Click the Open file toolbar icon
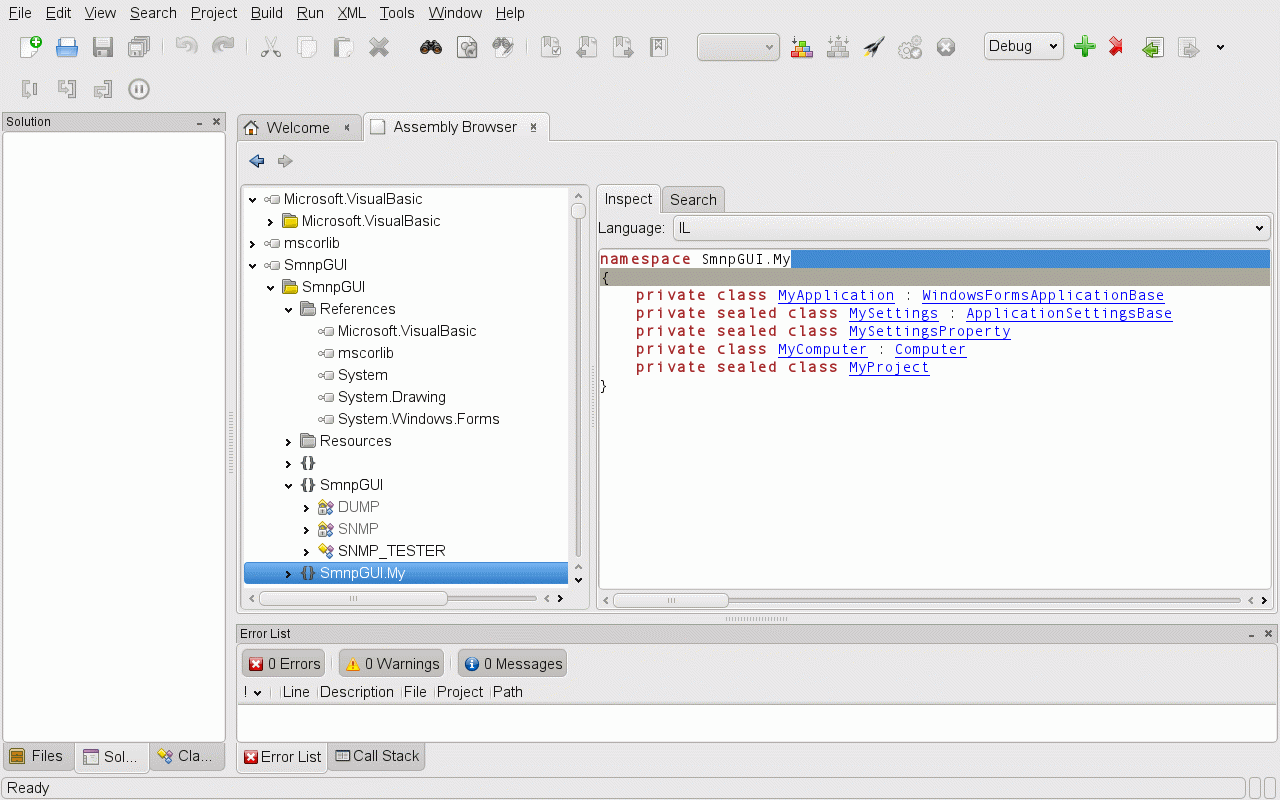 pyautogui.click(x=67, y=47)
